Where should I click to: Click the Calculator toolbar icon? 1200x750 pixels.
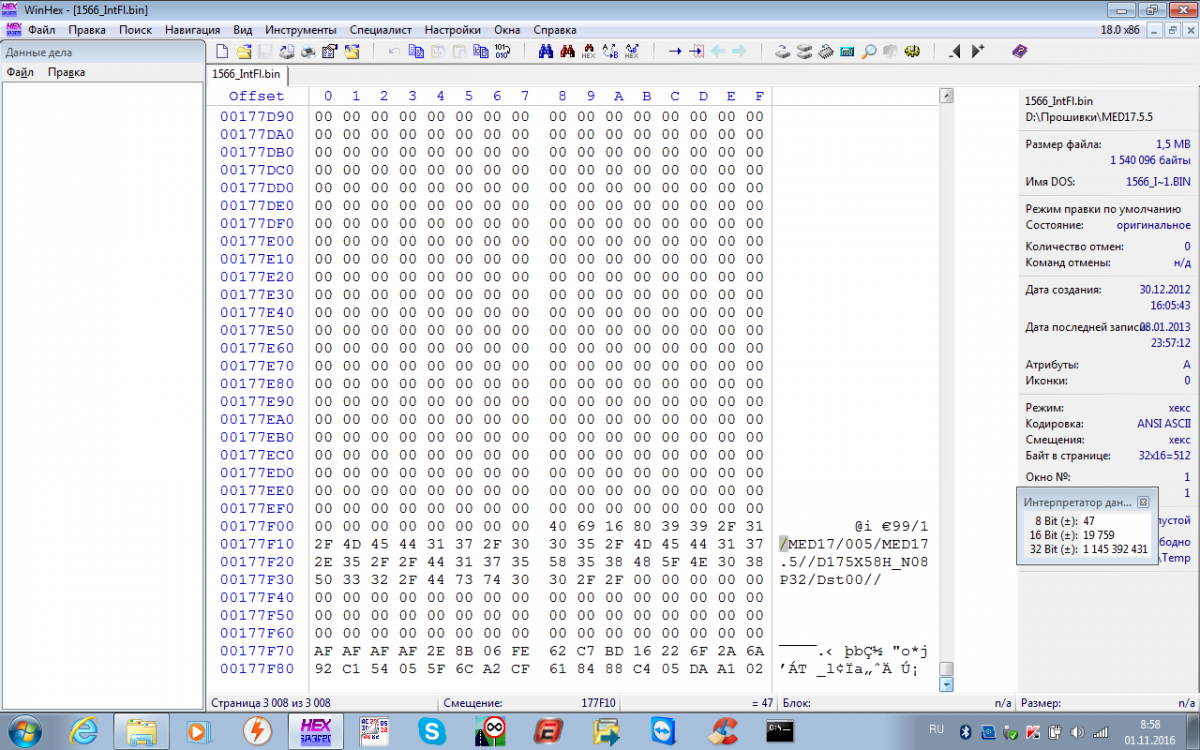[x=847, y=51]
